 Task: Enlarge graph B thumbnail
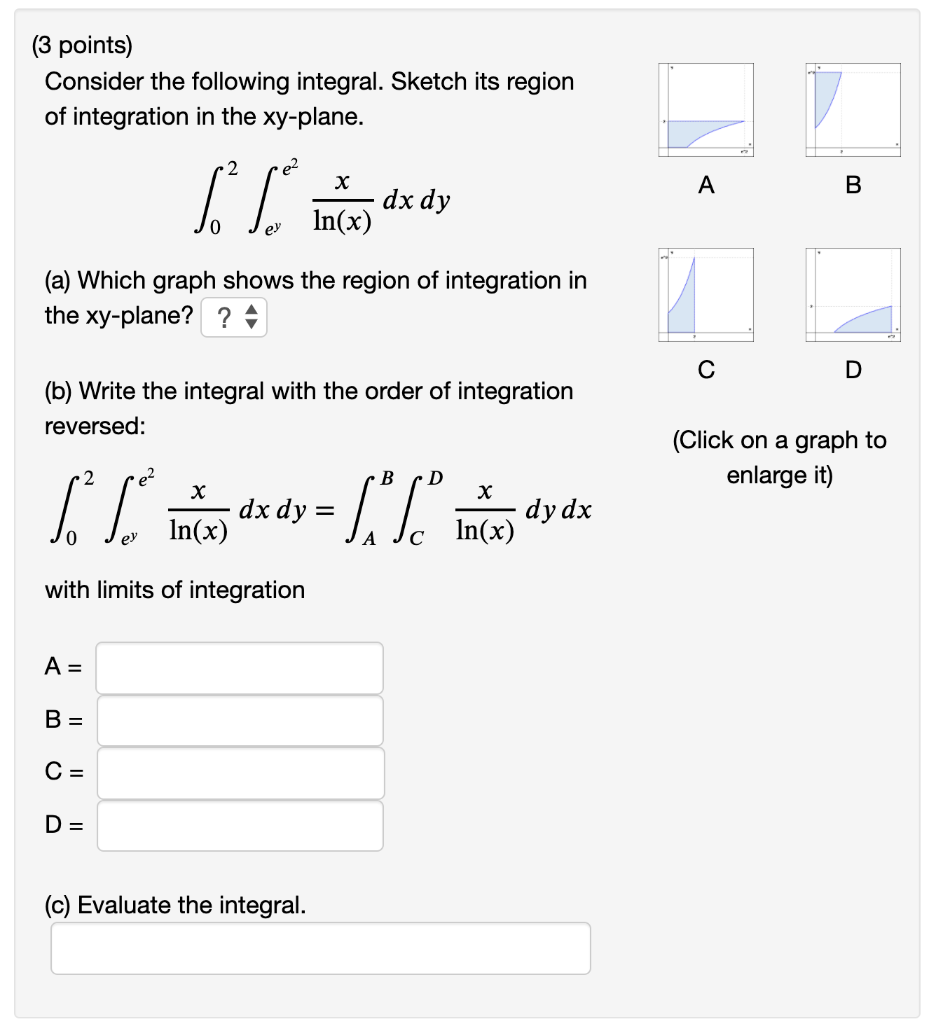pyautogui.click(x=851, y=109)
